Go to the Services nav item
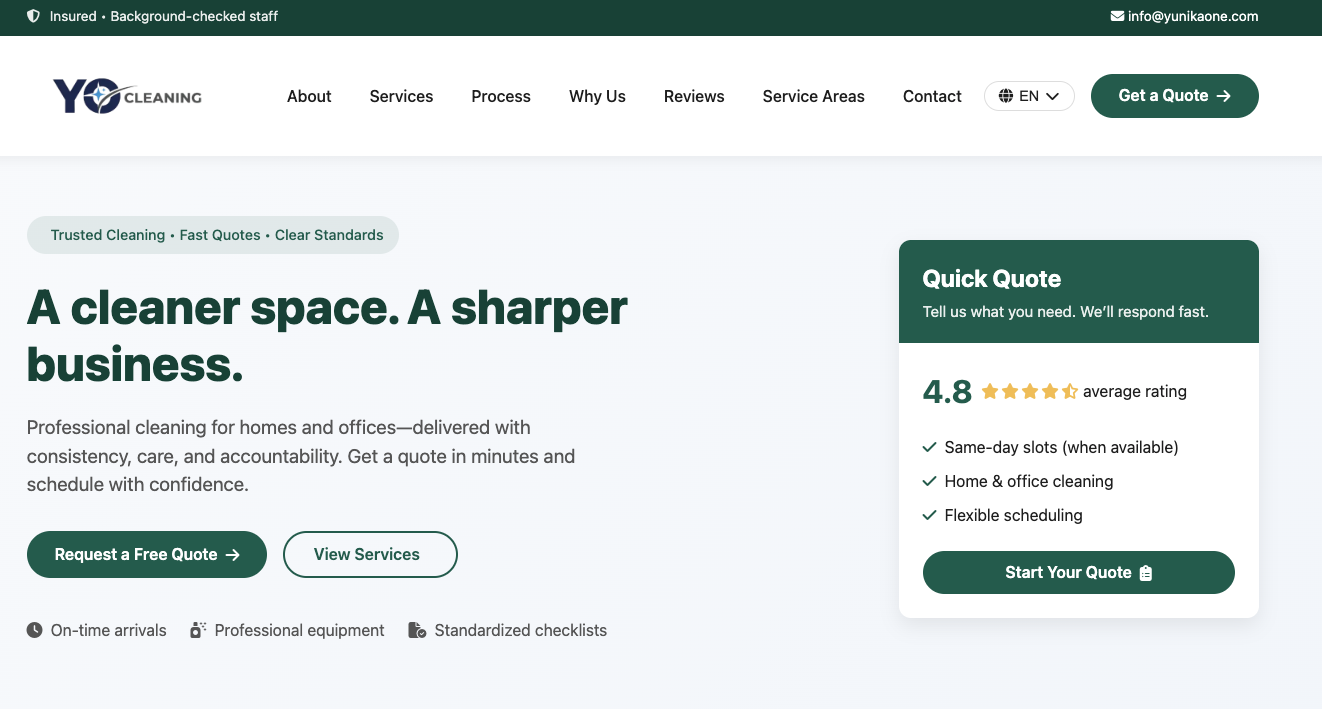This screenshot has height=709, width=1322. [x=401, y=96]
